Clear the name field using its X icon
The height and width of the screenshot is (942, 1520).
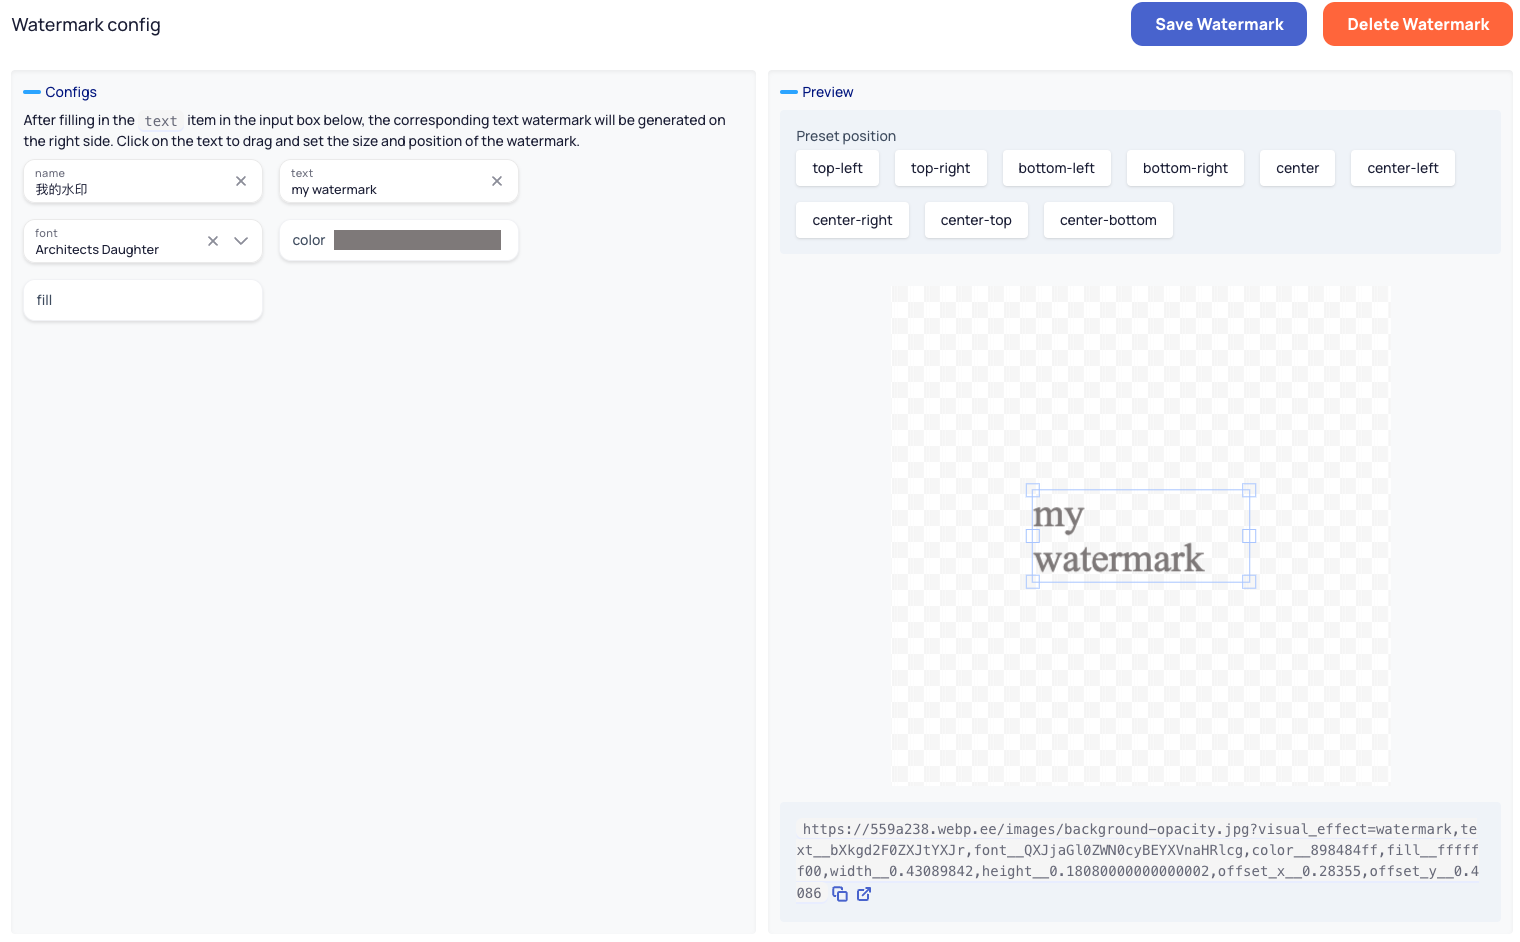click(x=241, y=181)
